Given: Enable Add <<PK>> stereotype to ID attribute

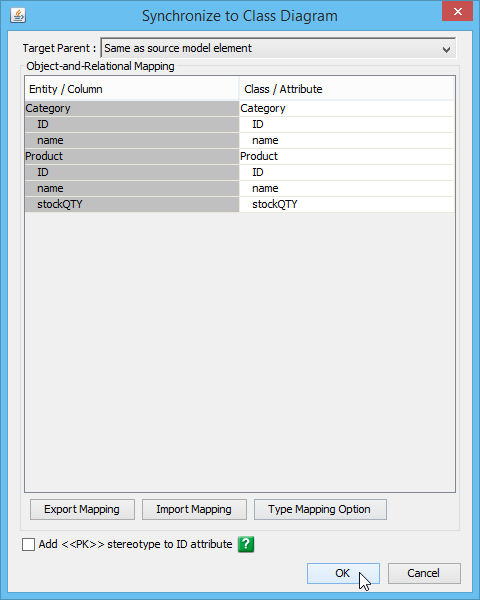Looking at the screenshot, I should click(28, 544).
